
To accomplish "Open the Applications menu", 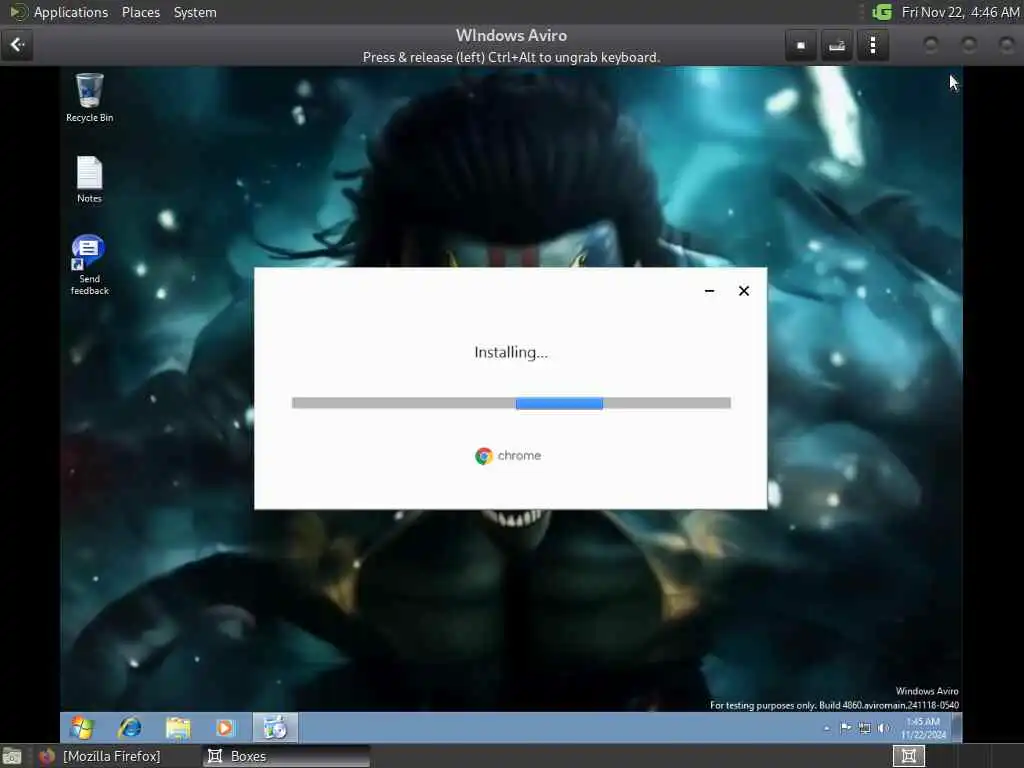I will (71, 12).
